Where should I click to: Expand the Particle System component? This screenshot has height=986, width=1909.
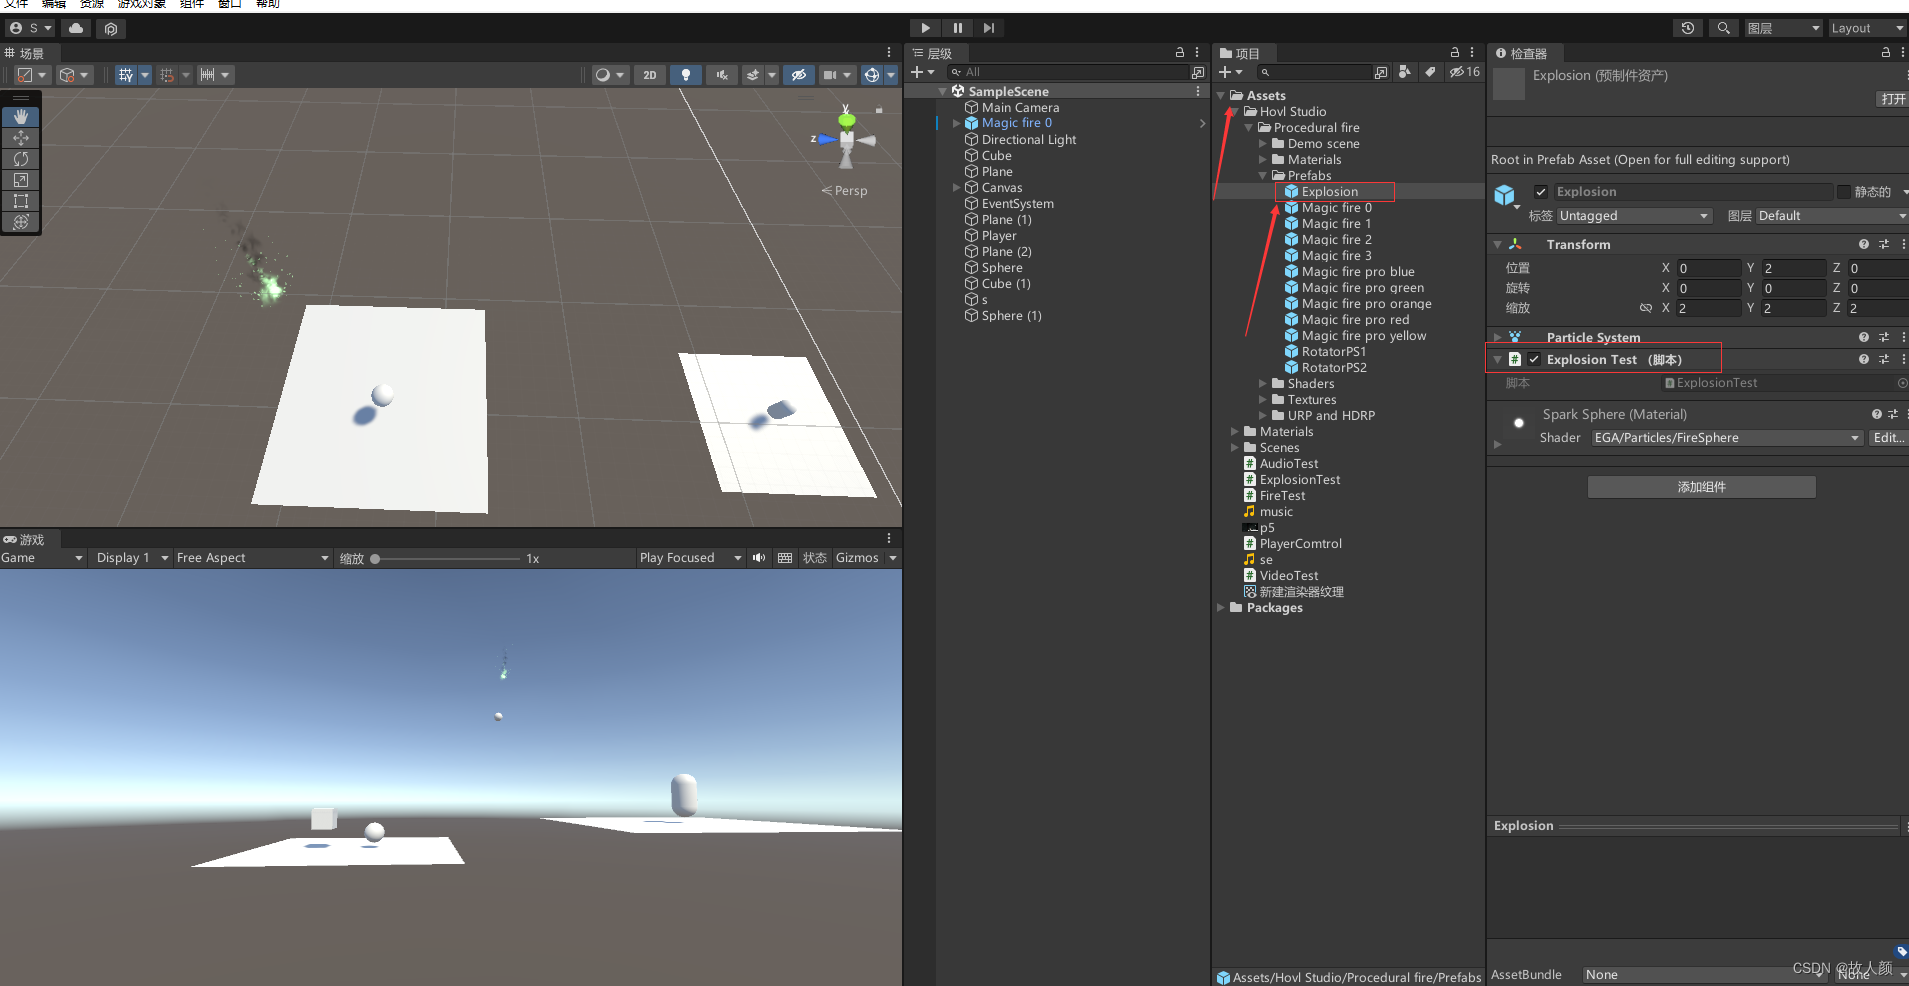1497,338
